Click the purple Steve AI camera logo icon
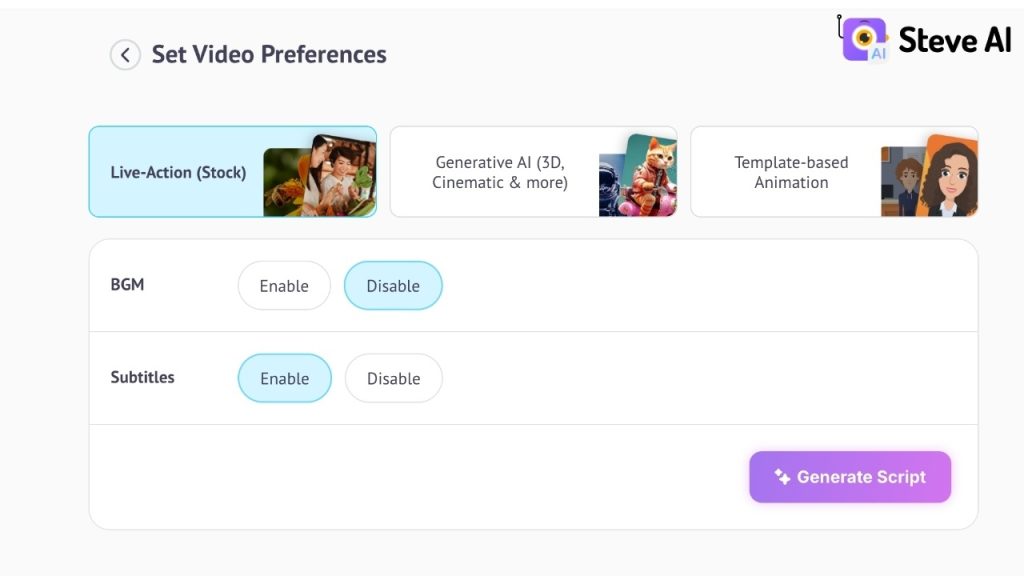 coord(862,40)
